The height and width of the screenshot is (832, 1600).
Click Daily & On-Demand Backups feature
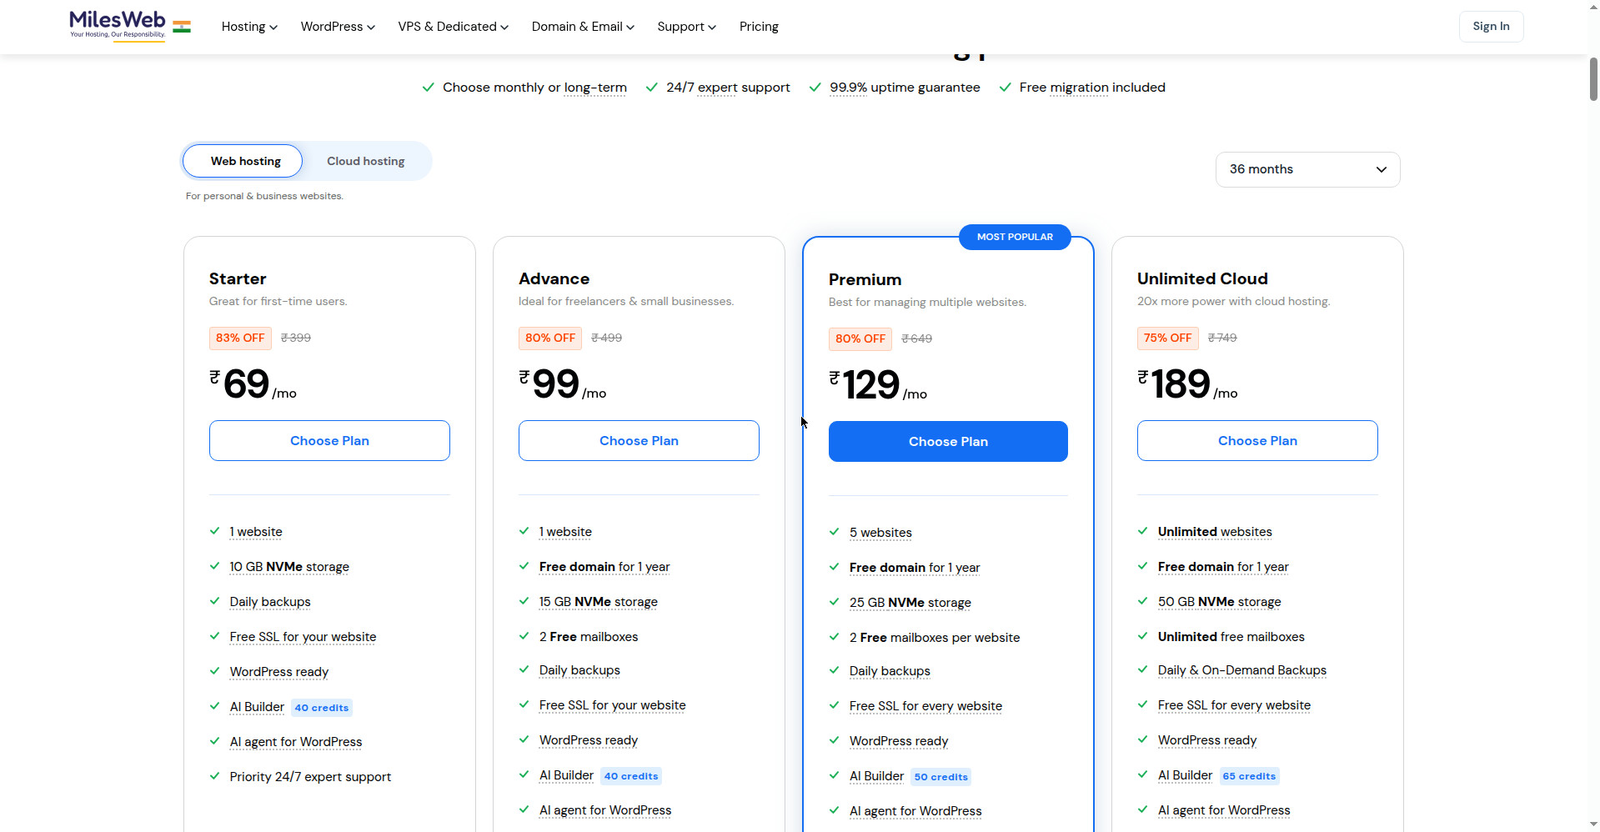point(1242,671)
